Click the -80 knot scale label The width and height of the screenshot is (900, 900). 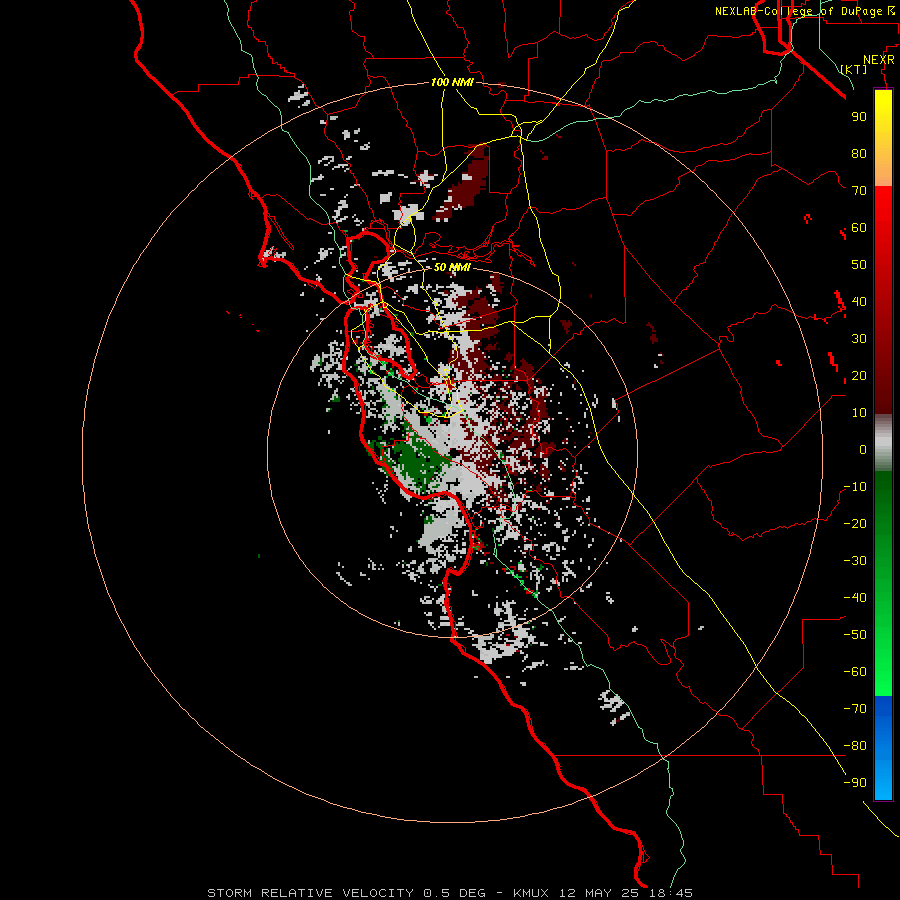pyautogui.click(x=855, y=746)
